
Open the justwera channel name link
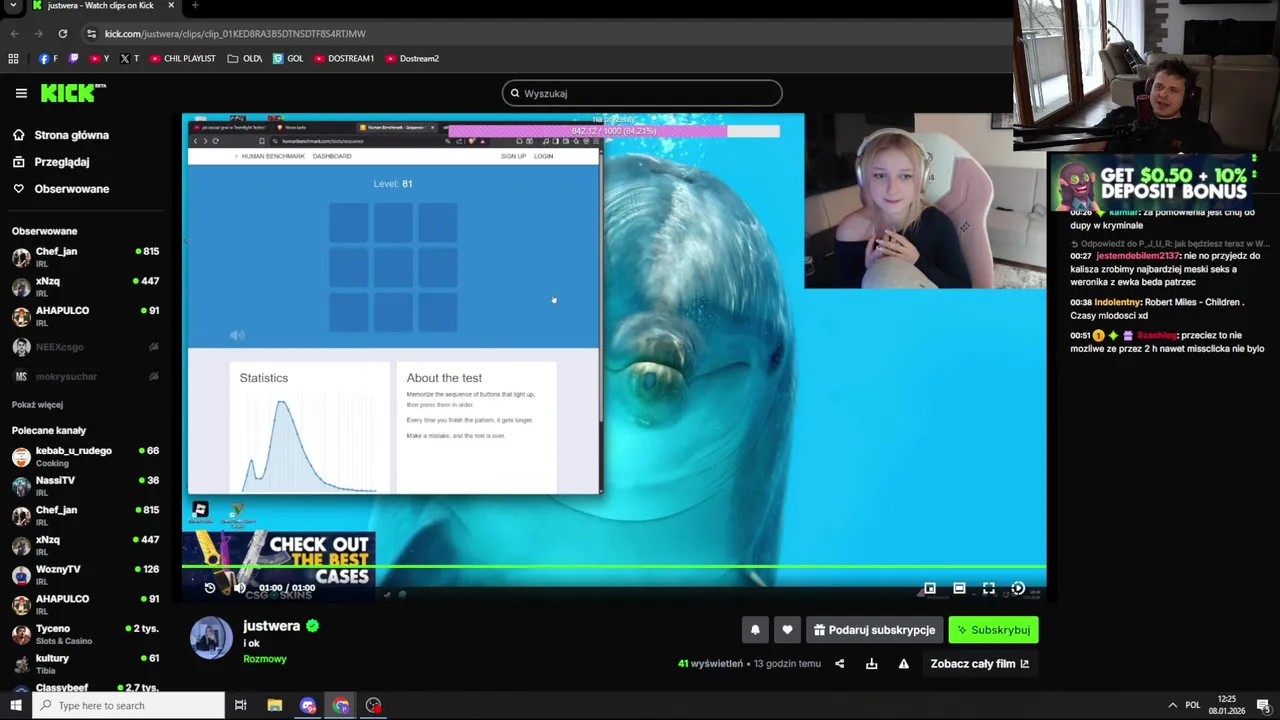point(271,626)
